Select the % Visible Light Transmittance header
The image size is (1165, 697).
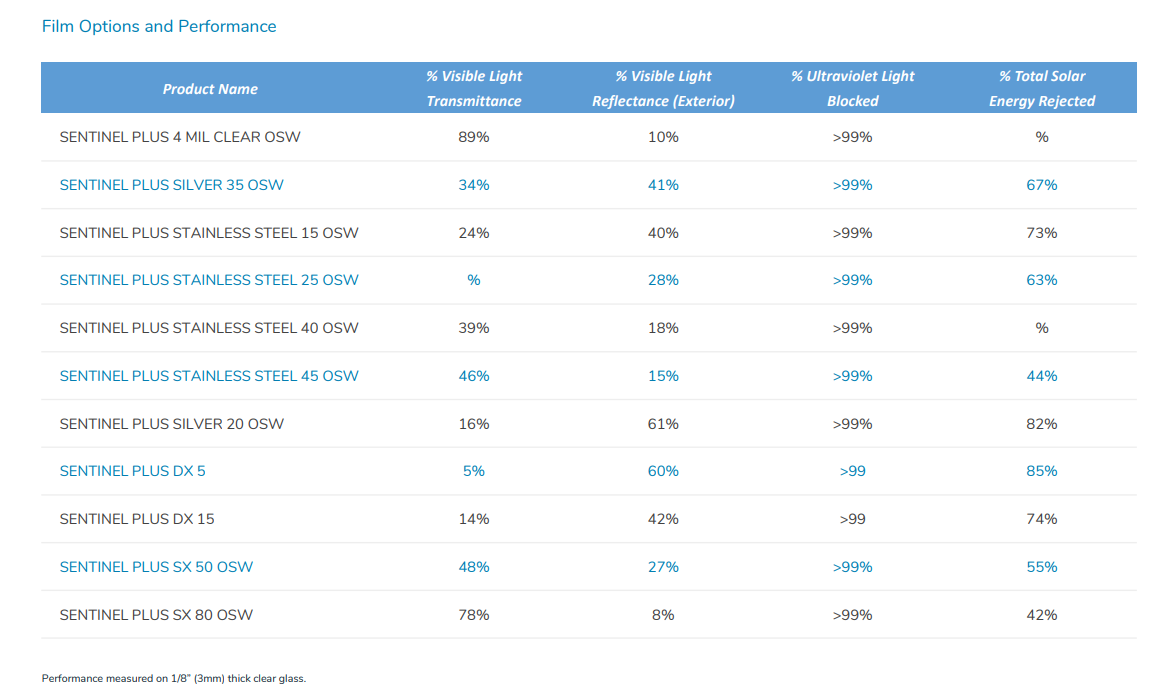(x=474, y=88)
